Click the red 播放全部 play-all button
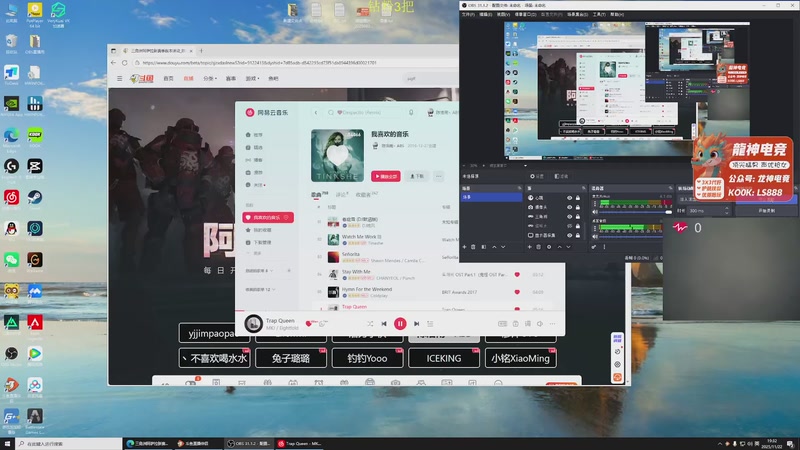The image size is (800, 450). (386, 176)
